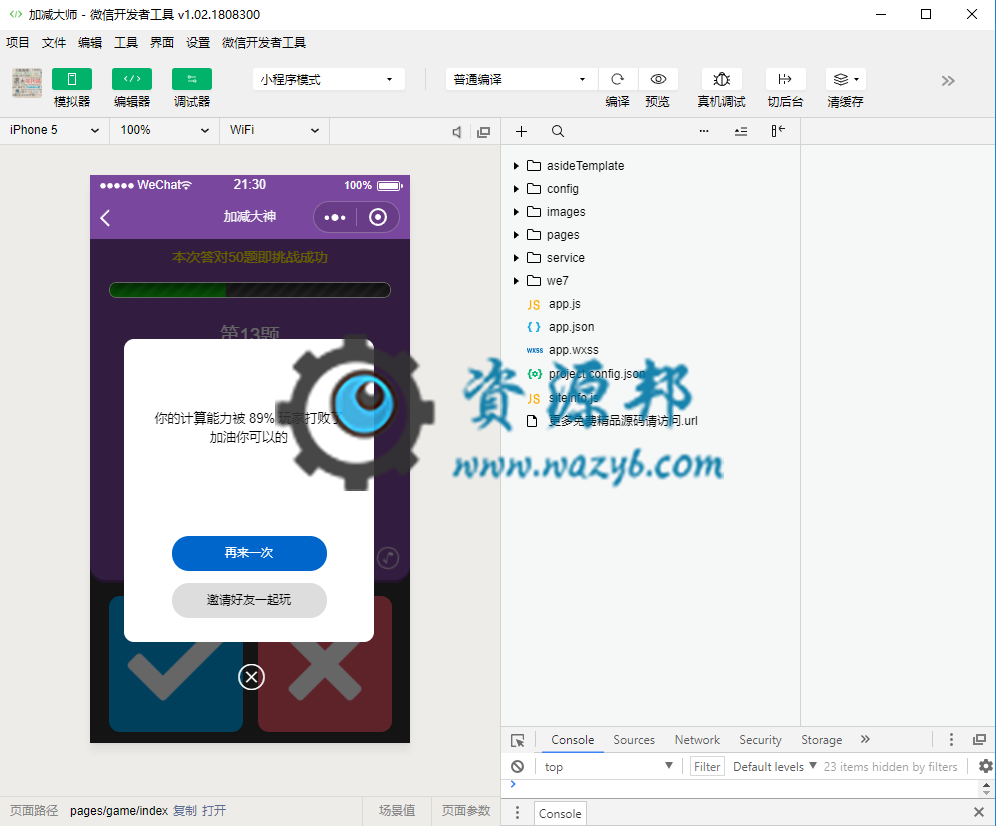Click the add new file plus icon
Viewport: 996px width, 826px height.
(522, 132)
